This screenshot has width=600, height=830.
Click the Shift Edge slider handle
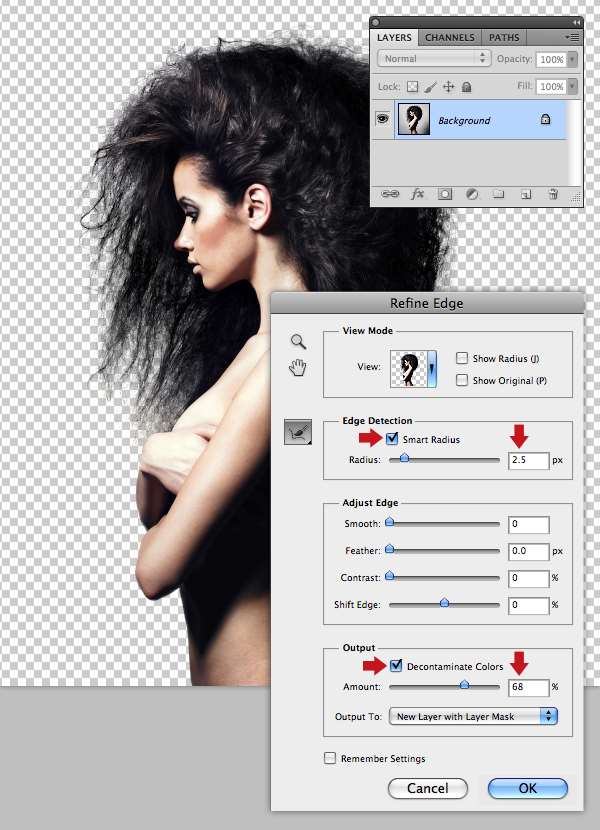pos(444,603)
